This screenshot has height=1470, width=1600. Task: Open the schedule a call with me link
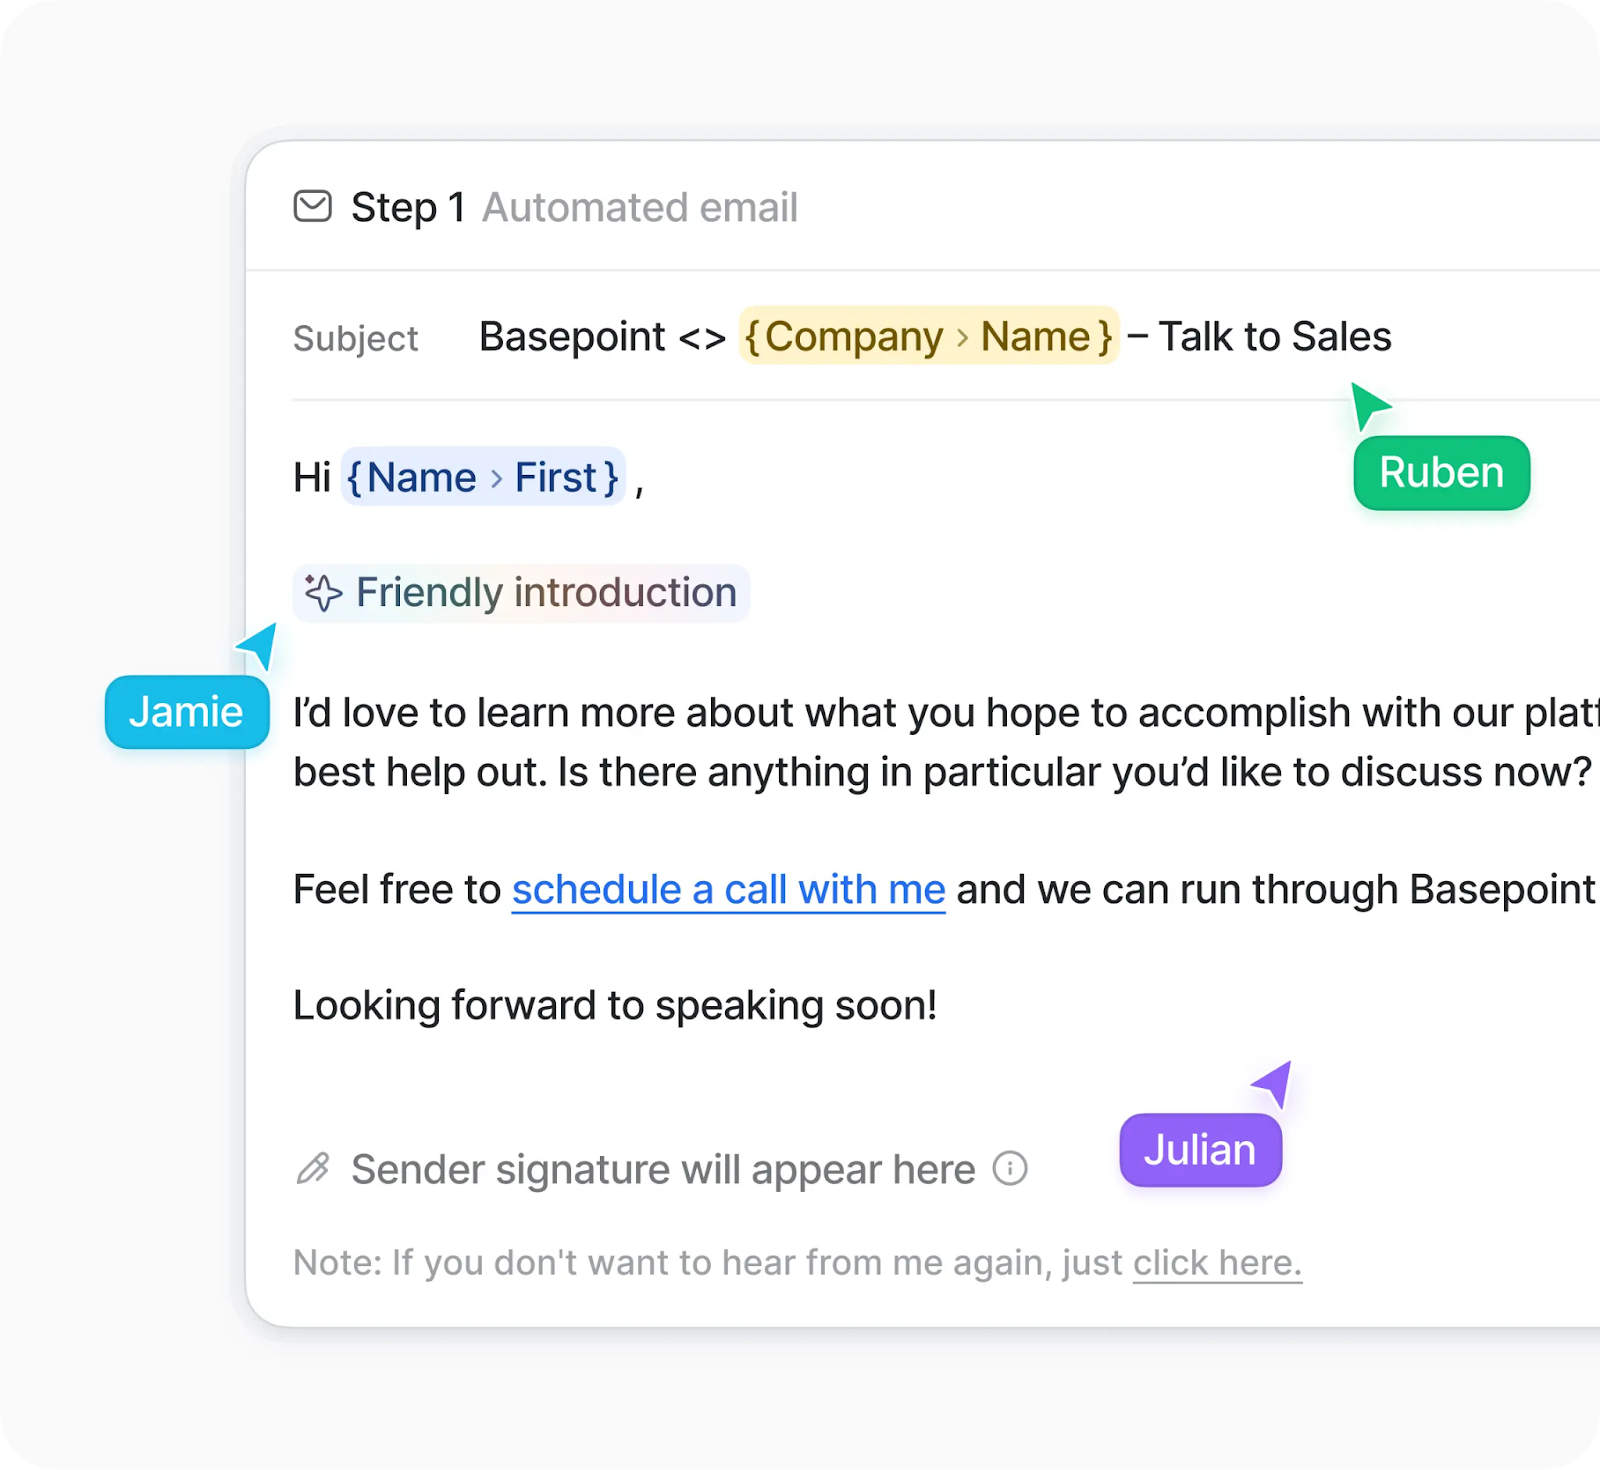(x=727, y=889)
